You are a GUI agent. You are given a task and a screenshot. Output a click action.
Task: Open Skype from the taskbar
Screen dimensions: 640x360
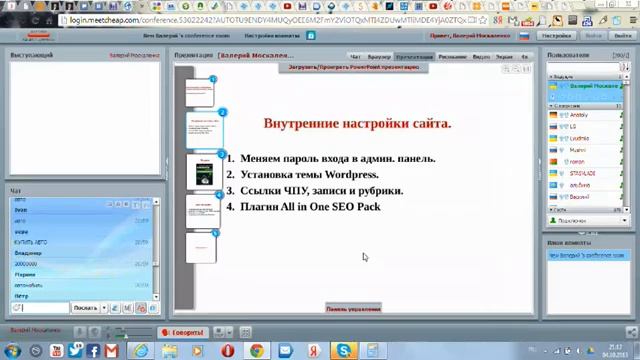(x=344, y=351)
